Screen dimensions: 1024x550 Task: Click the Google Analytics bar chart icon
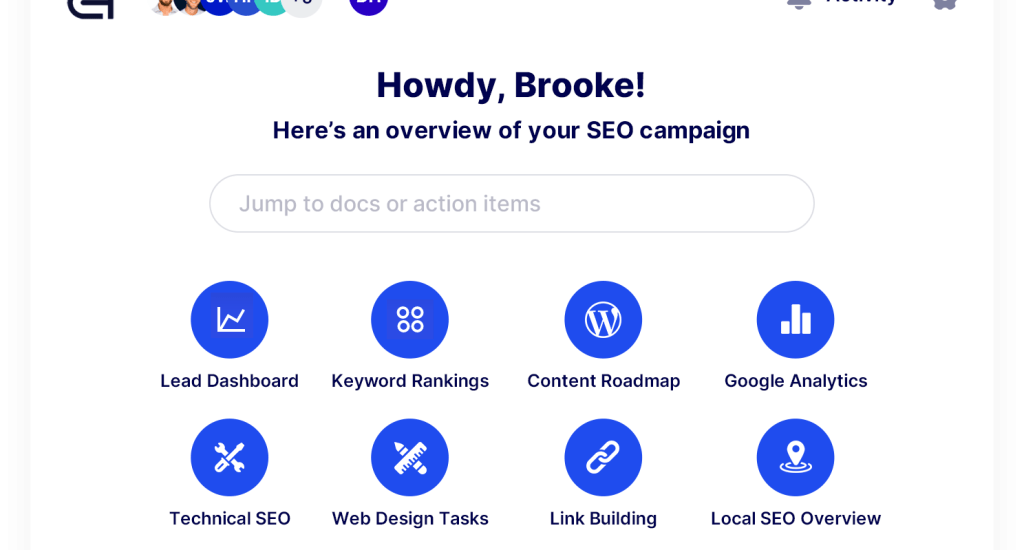pos(796,320)
